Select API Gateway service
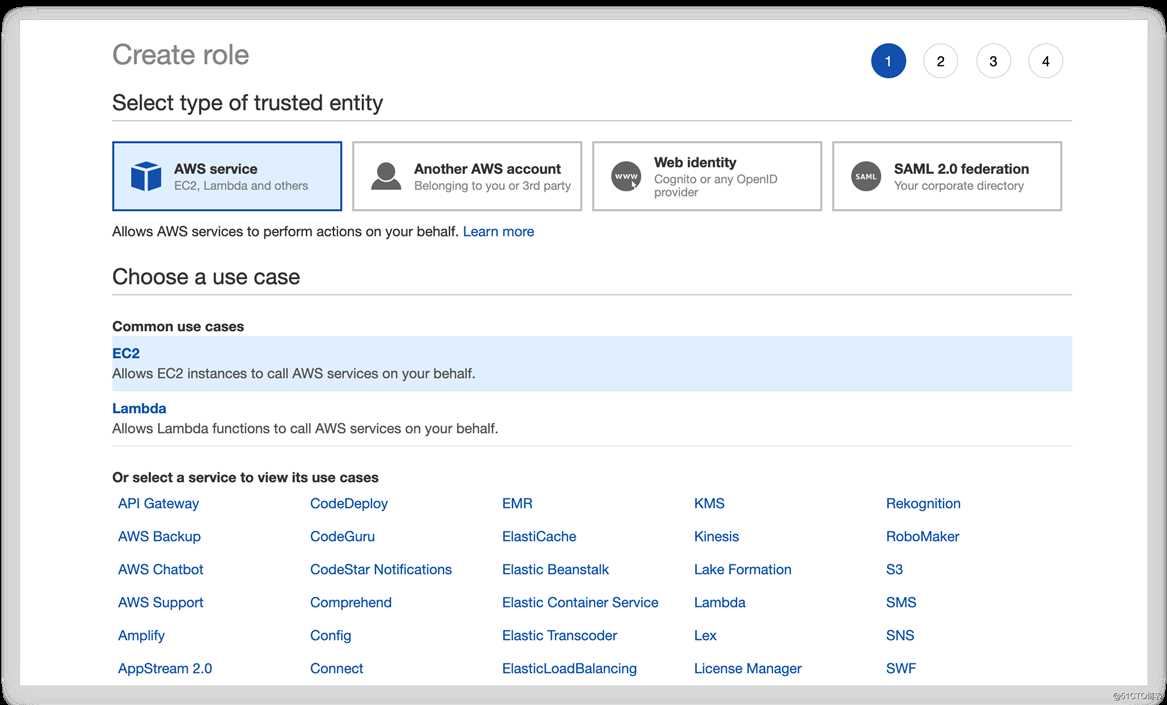This screenshot has height=705, width=1167. click(158, 504)
